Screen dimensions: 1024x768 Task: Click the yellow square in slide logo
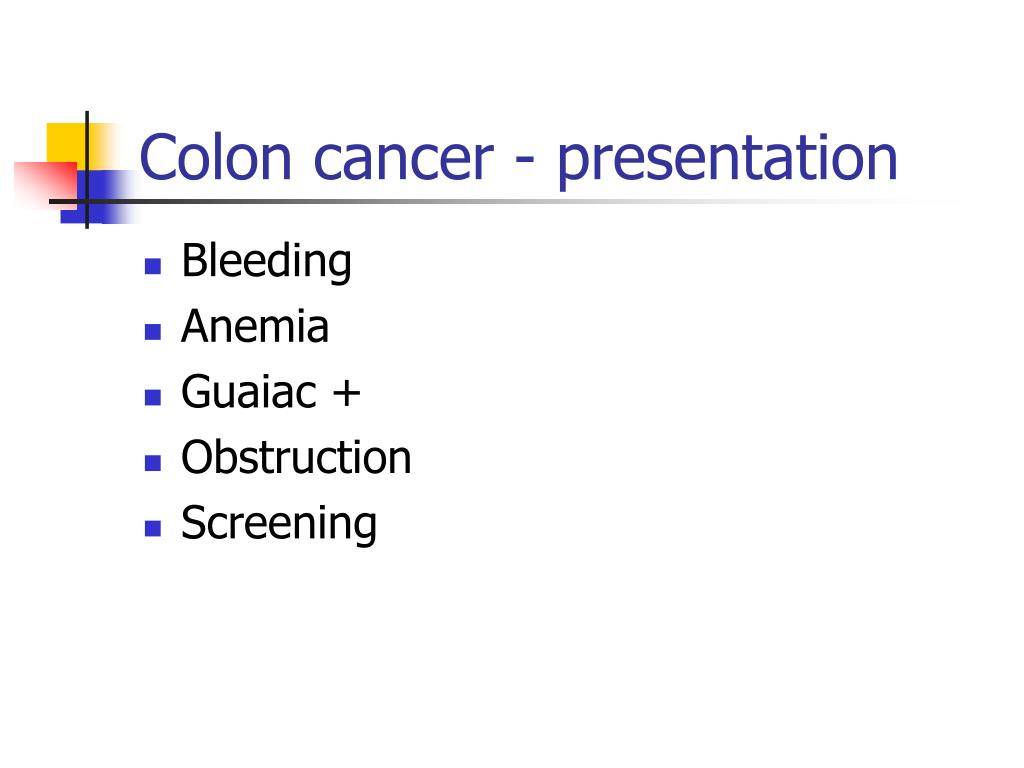(68, 143)
